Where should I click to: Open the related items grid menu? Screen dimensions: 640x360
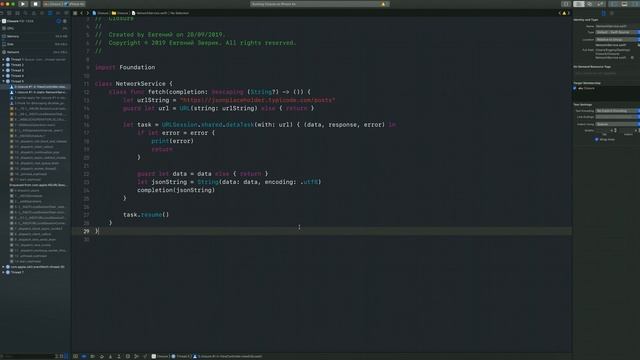(75, 13)
